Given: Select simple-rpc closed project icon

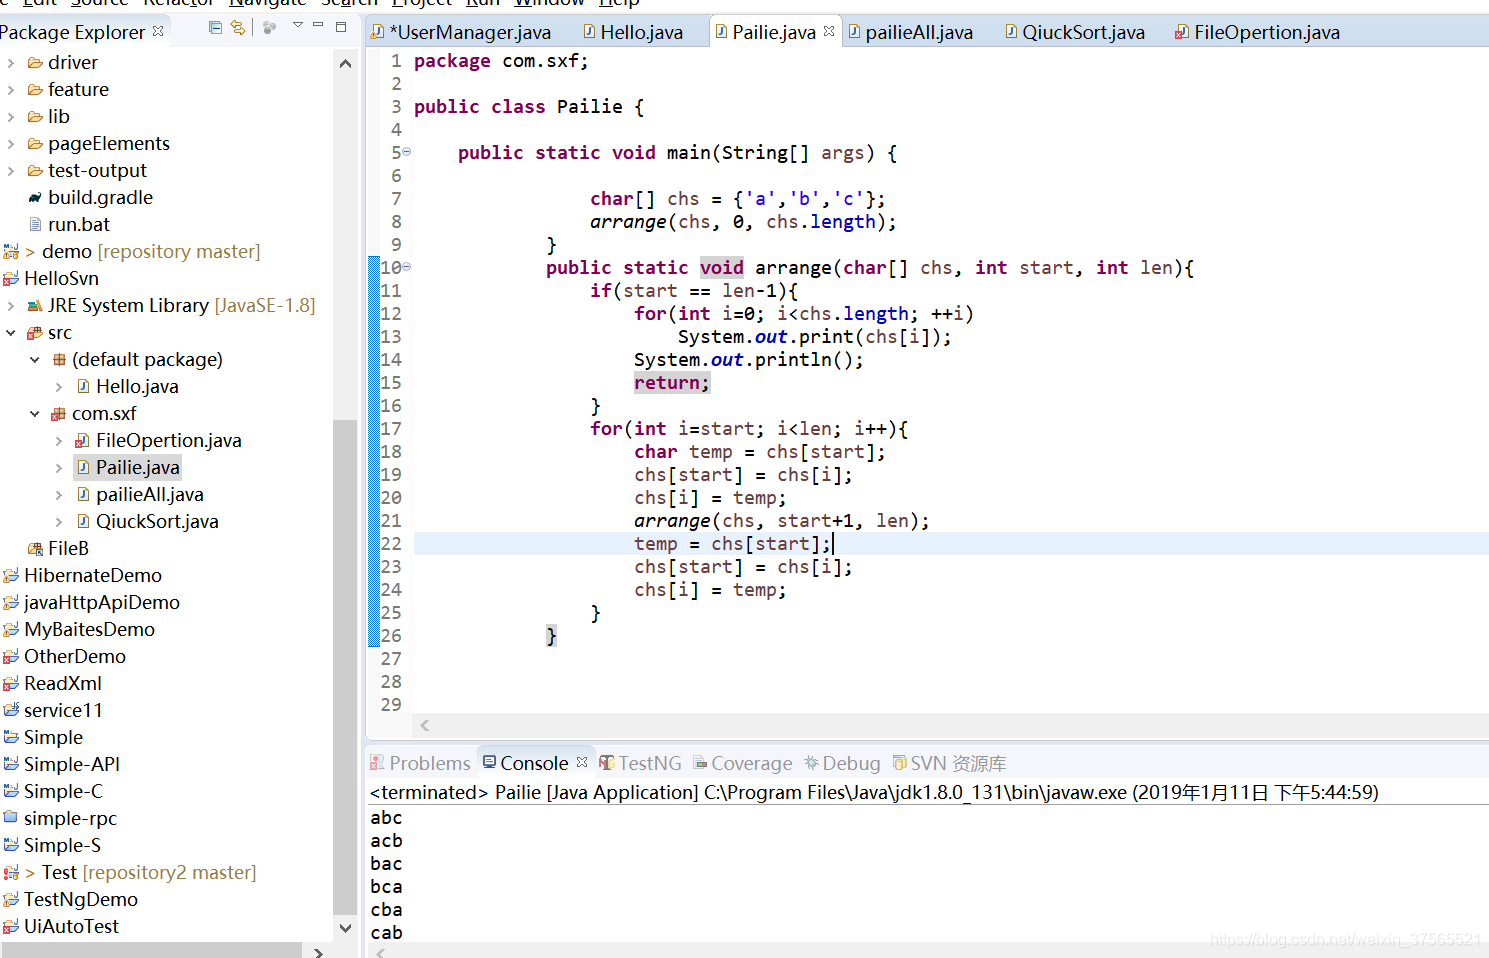Looking at the screenshot, I should pyautogui.click(x=11, y=819).
